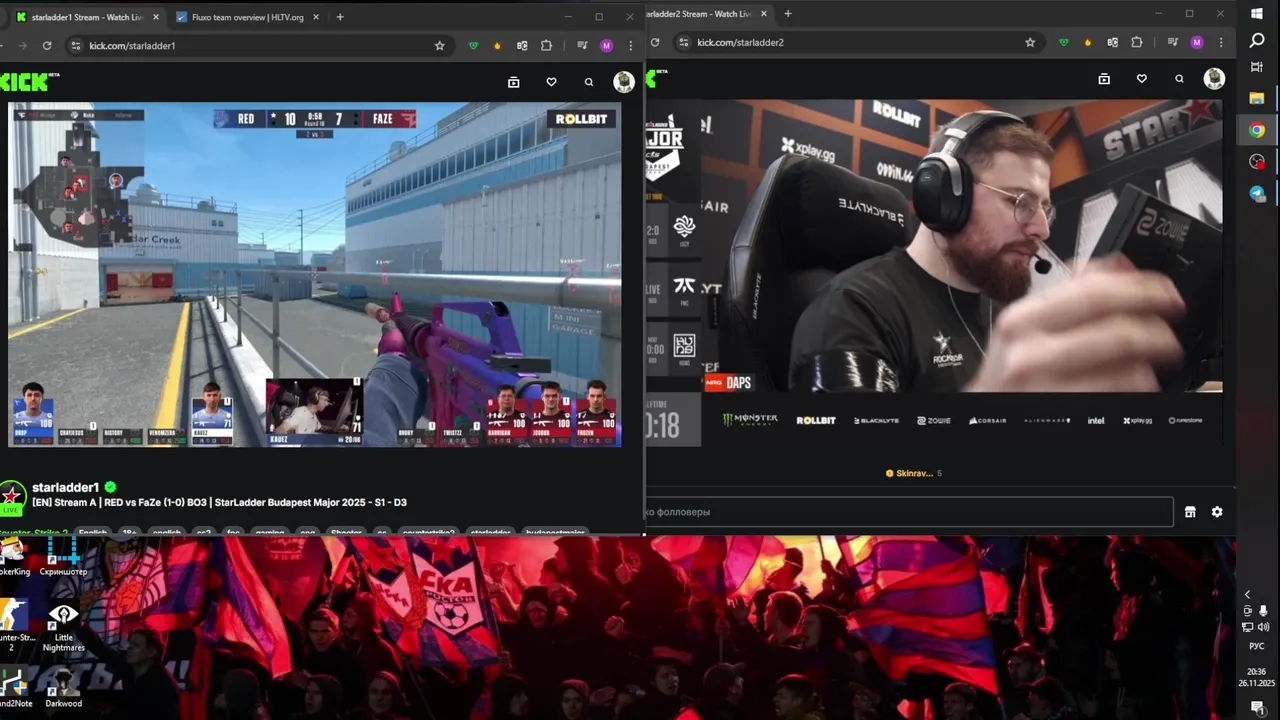
Task: Open Windows taskbar search
Action: pos(1257,40)
